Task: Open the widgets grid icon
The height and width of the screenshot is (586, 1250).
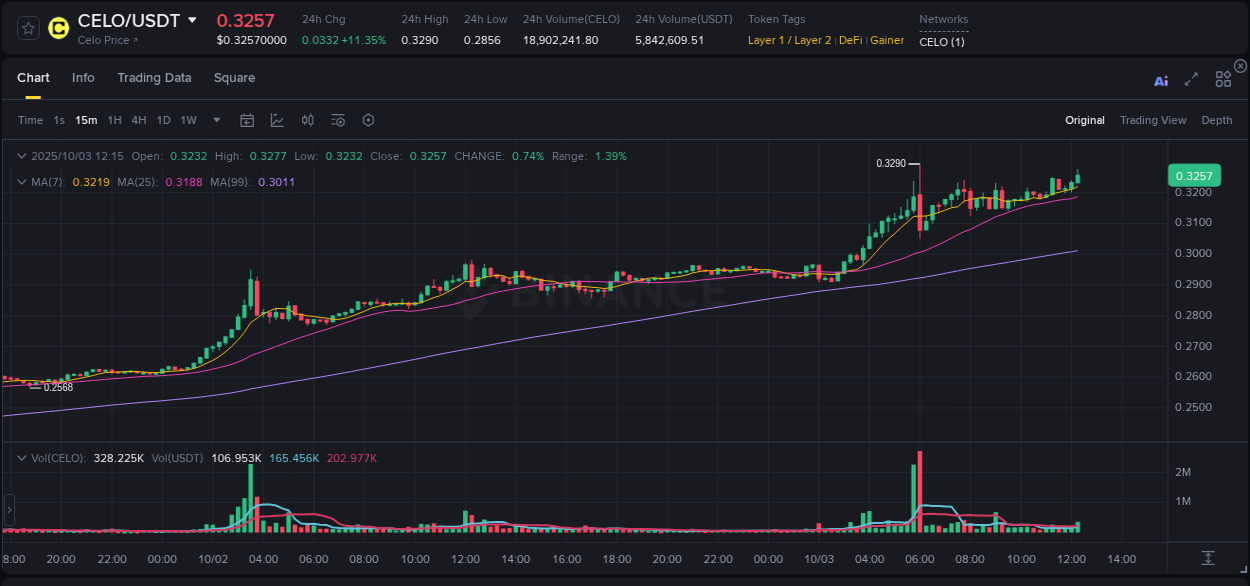Action: pos(1223,80)
